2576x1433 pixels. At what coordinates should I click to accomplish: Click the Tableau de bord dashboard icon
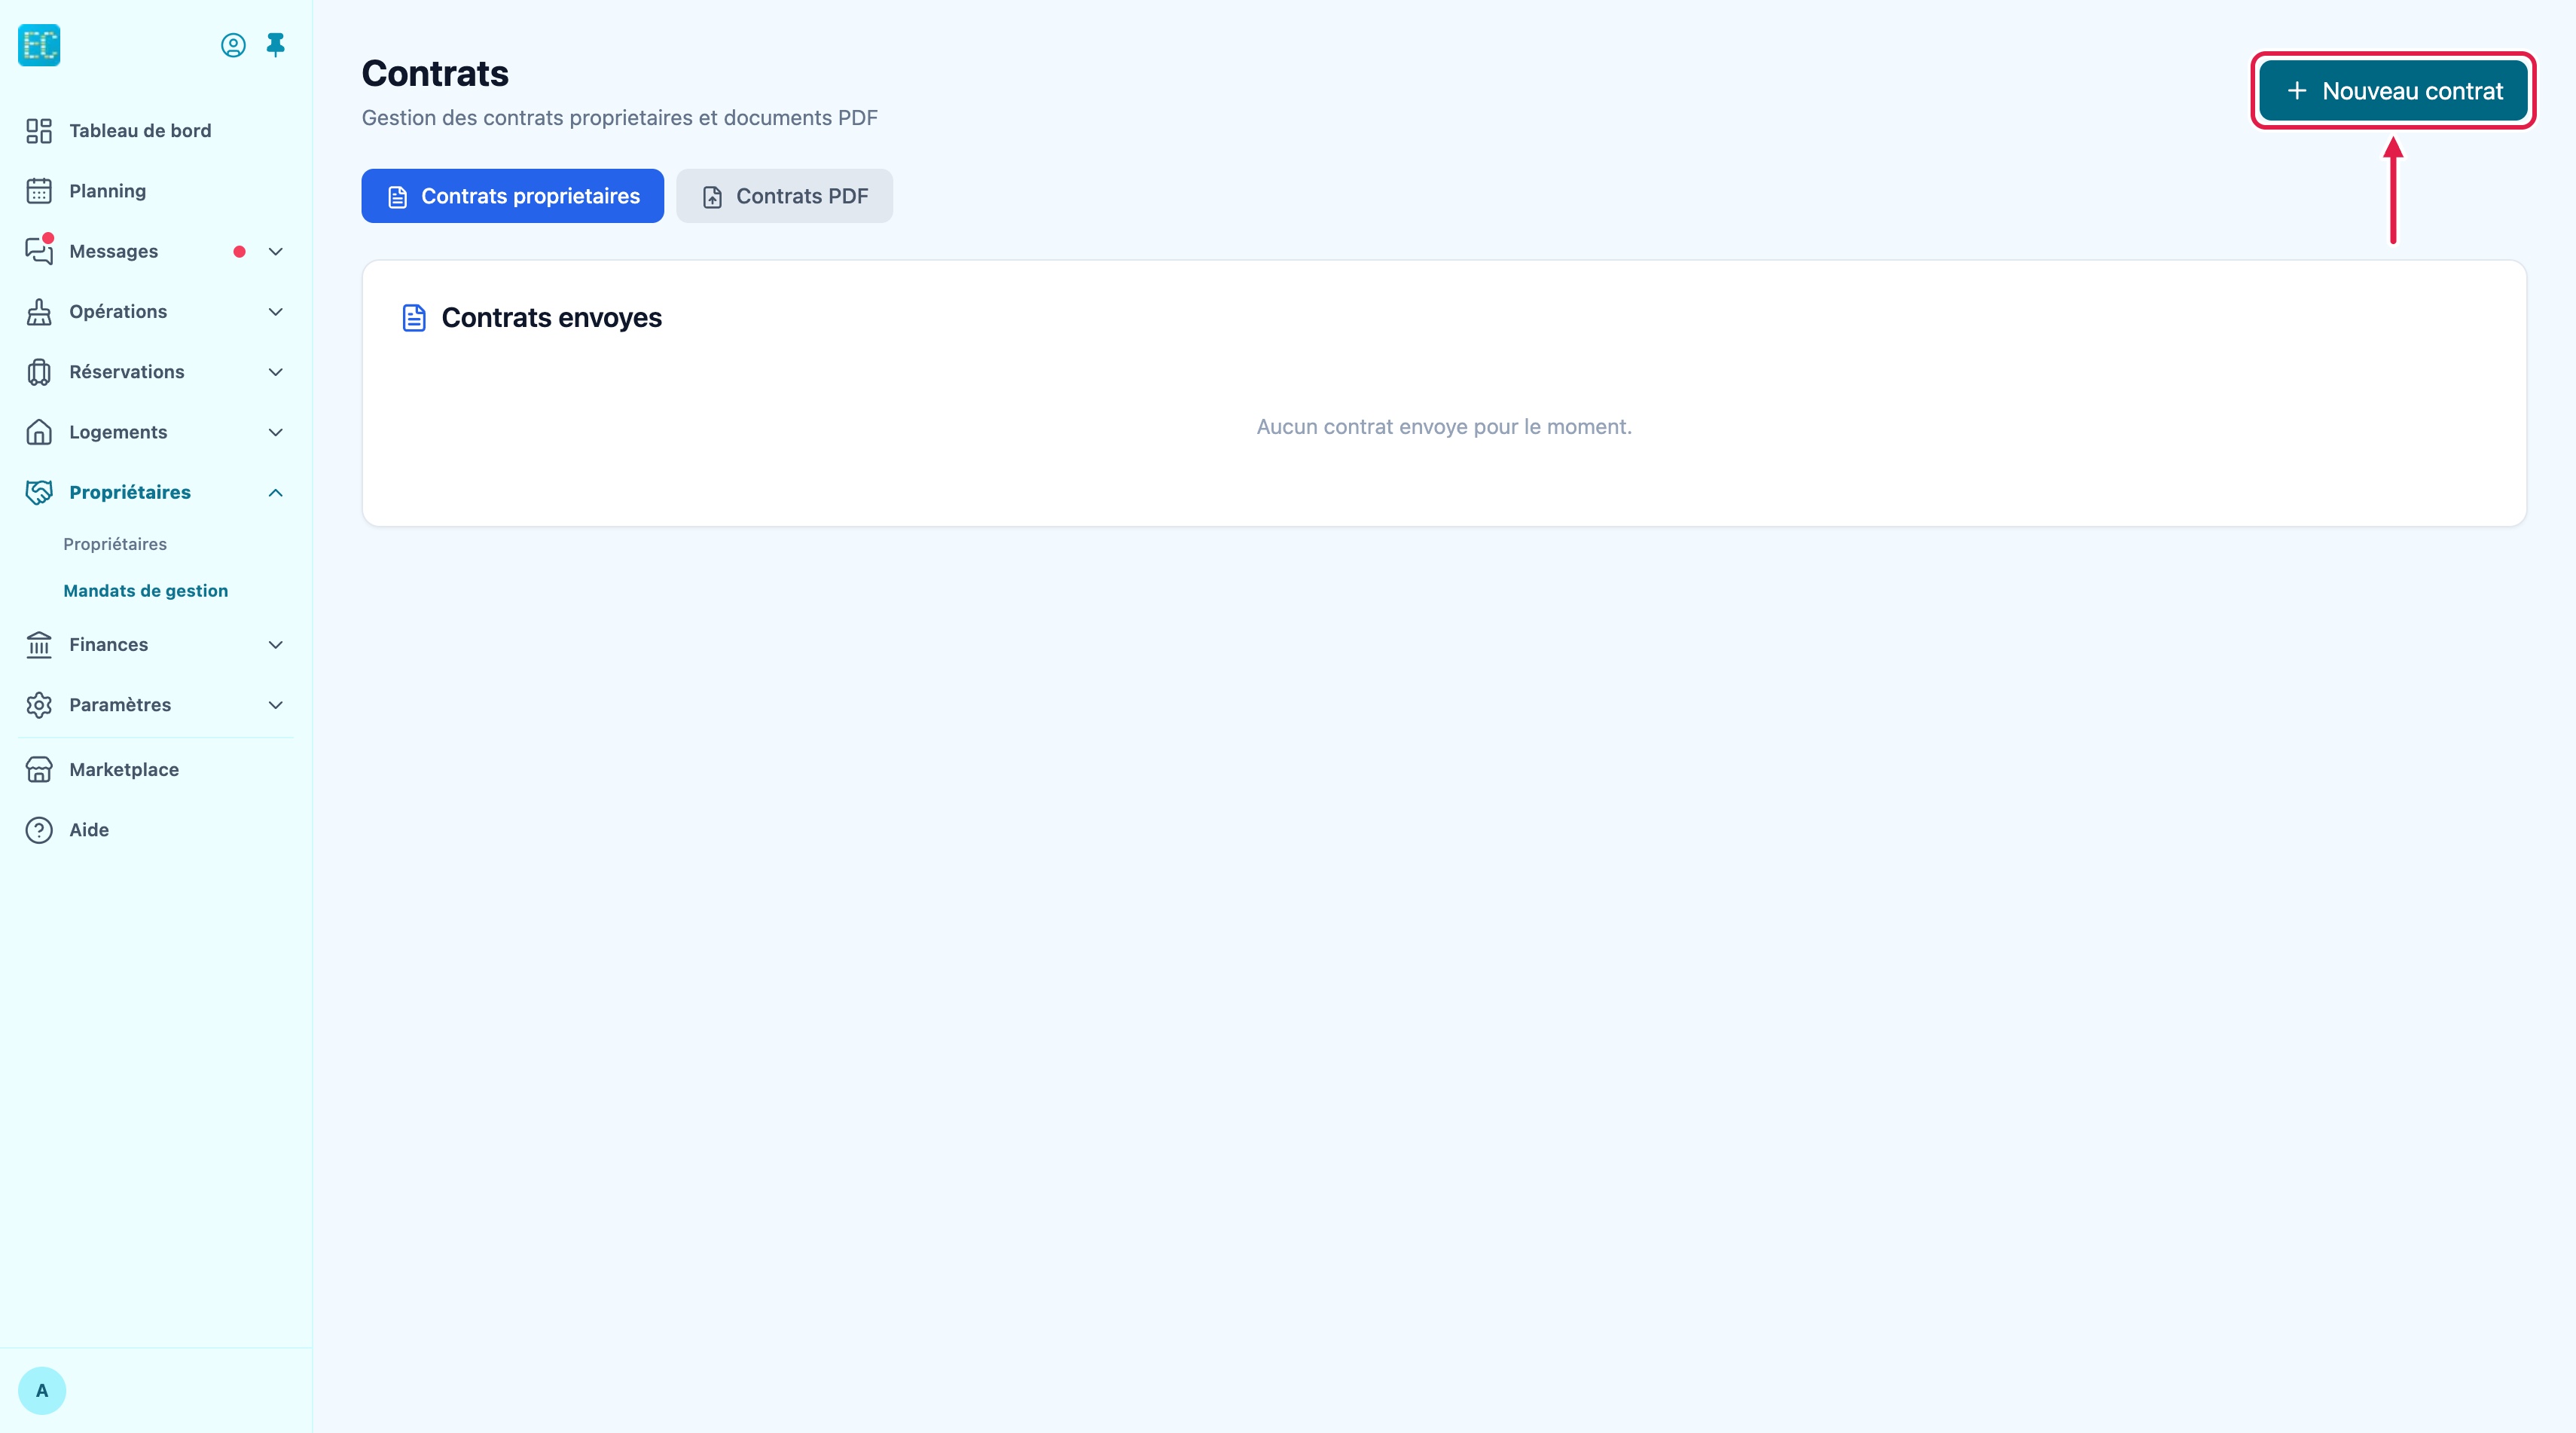point(39,131)
